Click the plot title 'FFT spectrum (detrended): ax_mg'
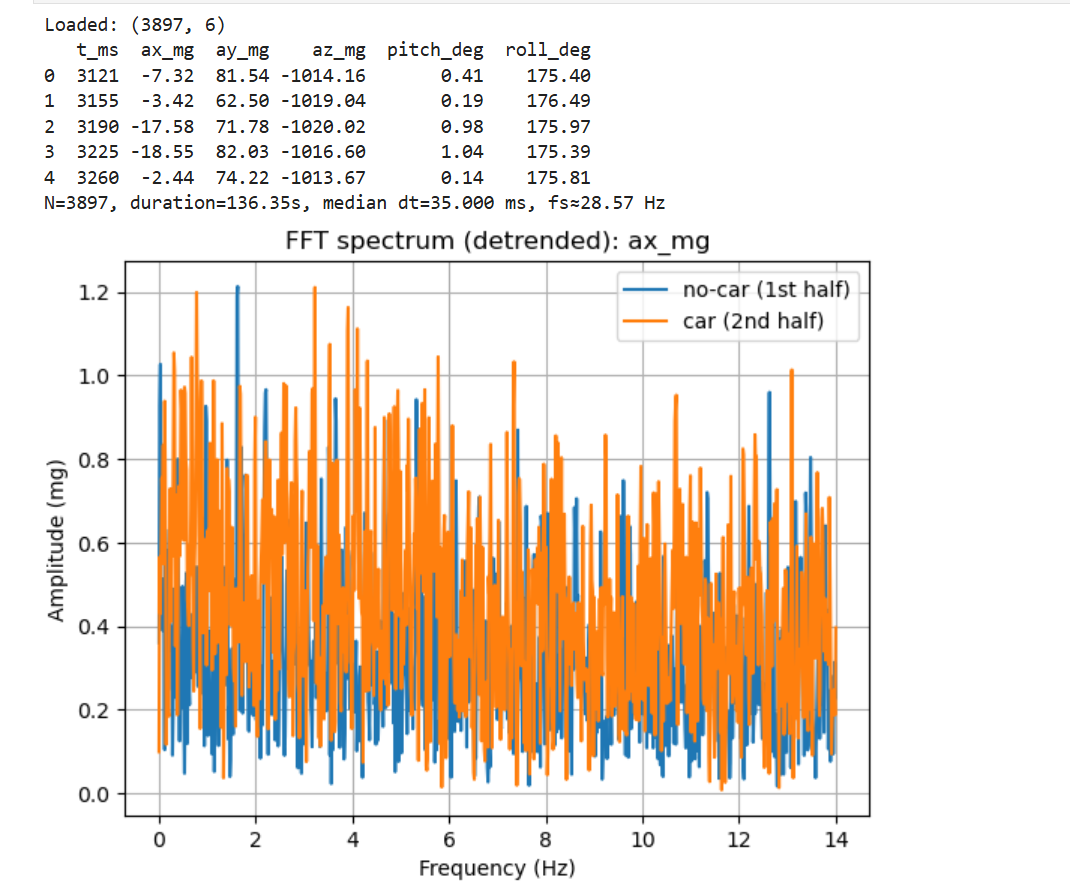The width and height of the screenshot is (1070, 889). (496, 240)
